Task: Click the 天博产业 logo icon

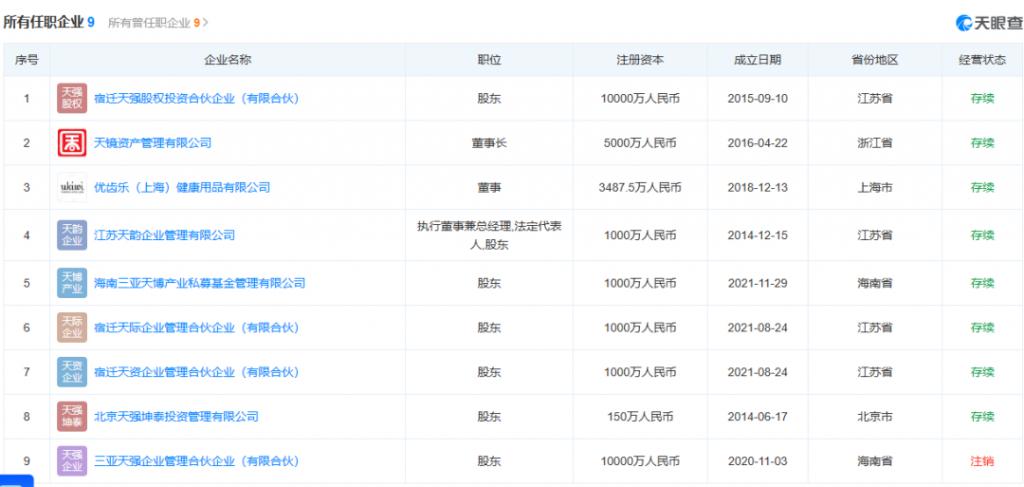Action: point(72,283)
